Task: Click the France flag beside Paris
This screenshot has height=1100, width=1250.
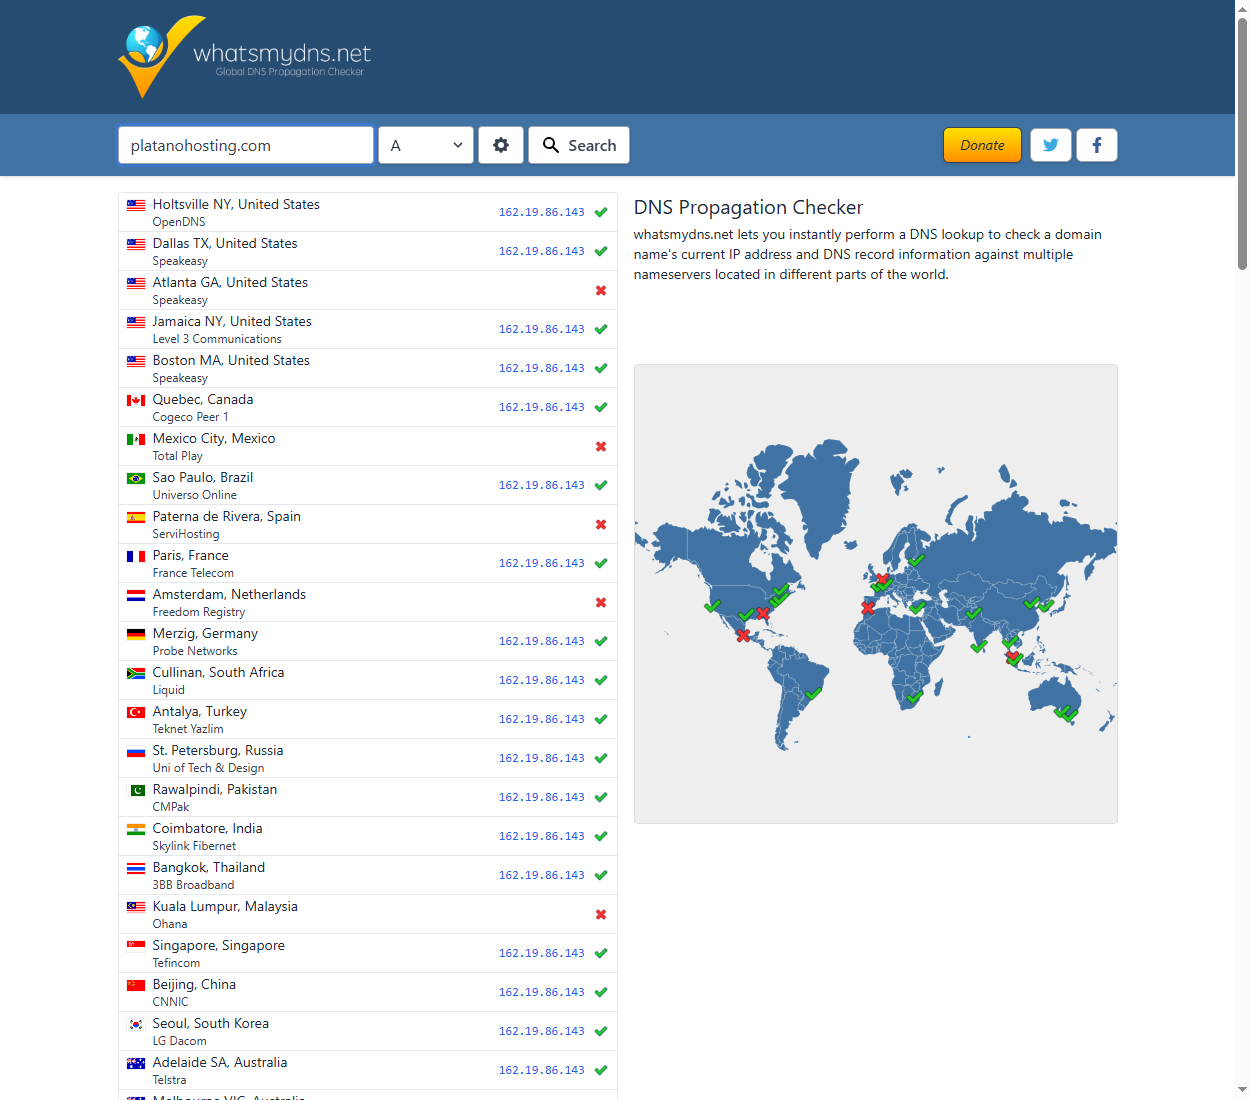Action: (x=136, y=556)
